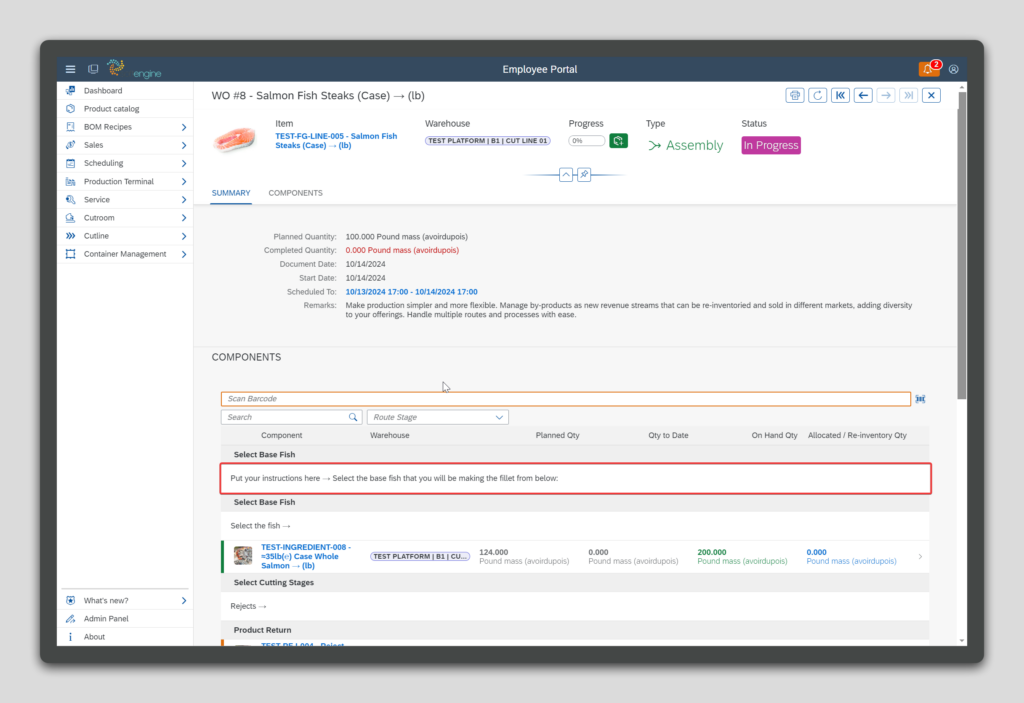Open the user profile icon
The image size is (1024, 703).
(x=953, y=69)
